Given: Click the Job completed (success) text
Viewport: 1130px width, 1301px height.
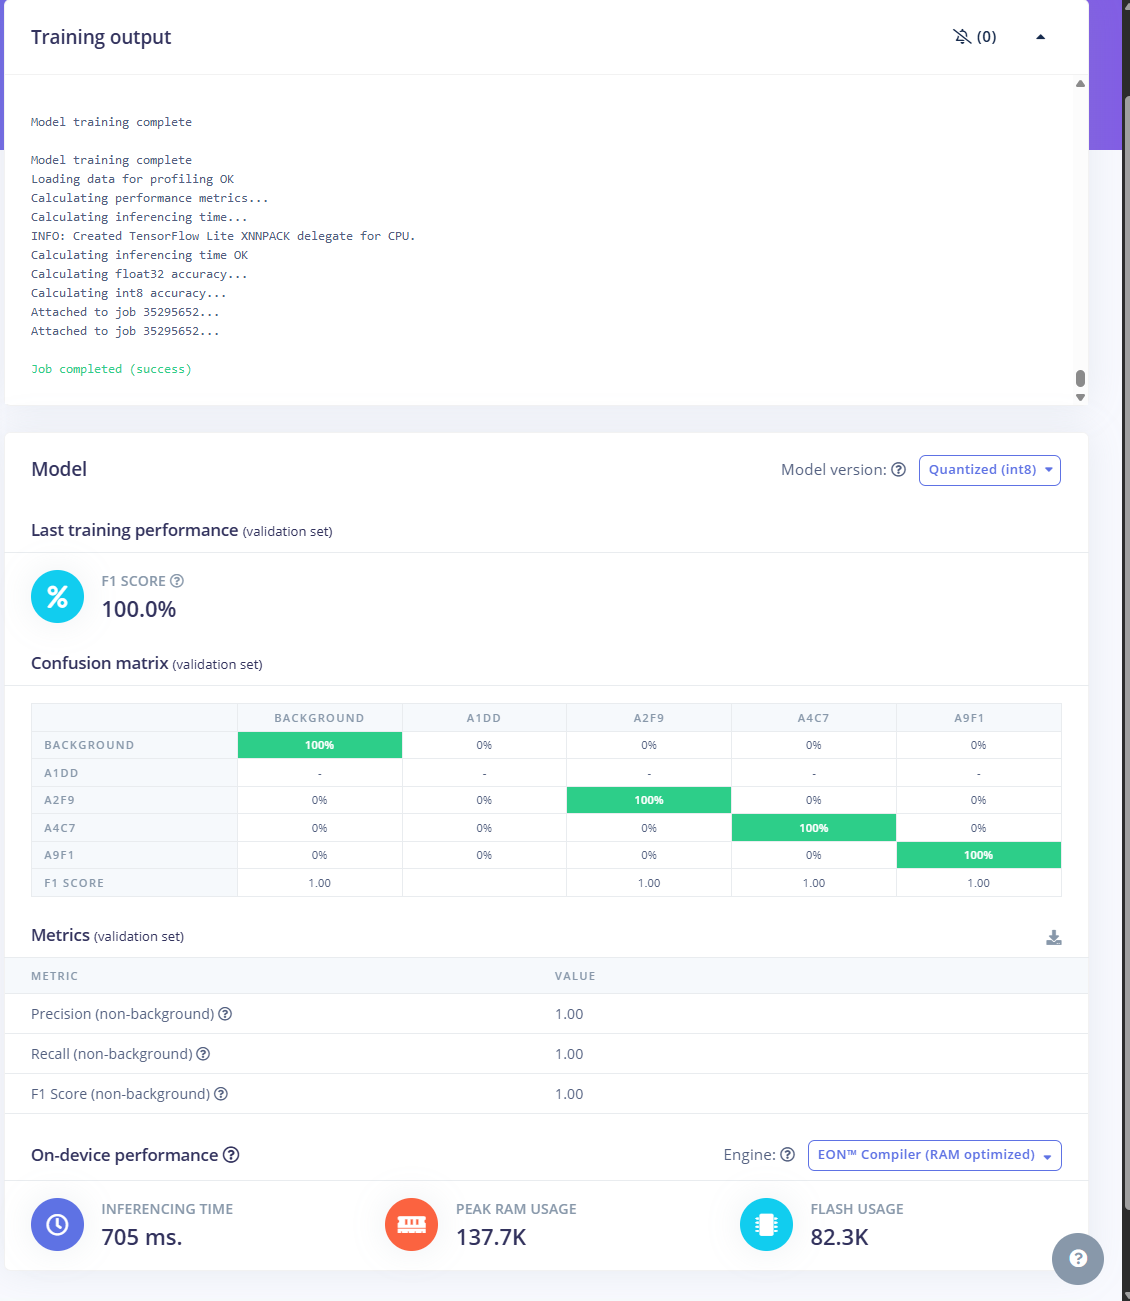Looking at the screenshot, I should tap(111, 369).
